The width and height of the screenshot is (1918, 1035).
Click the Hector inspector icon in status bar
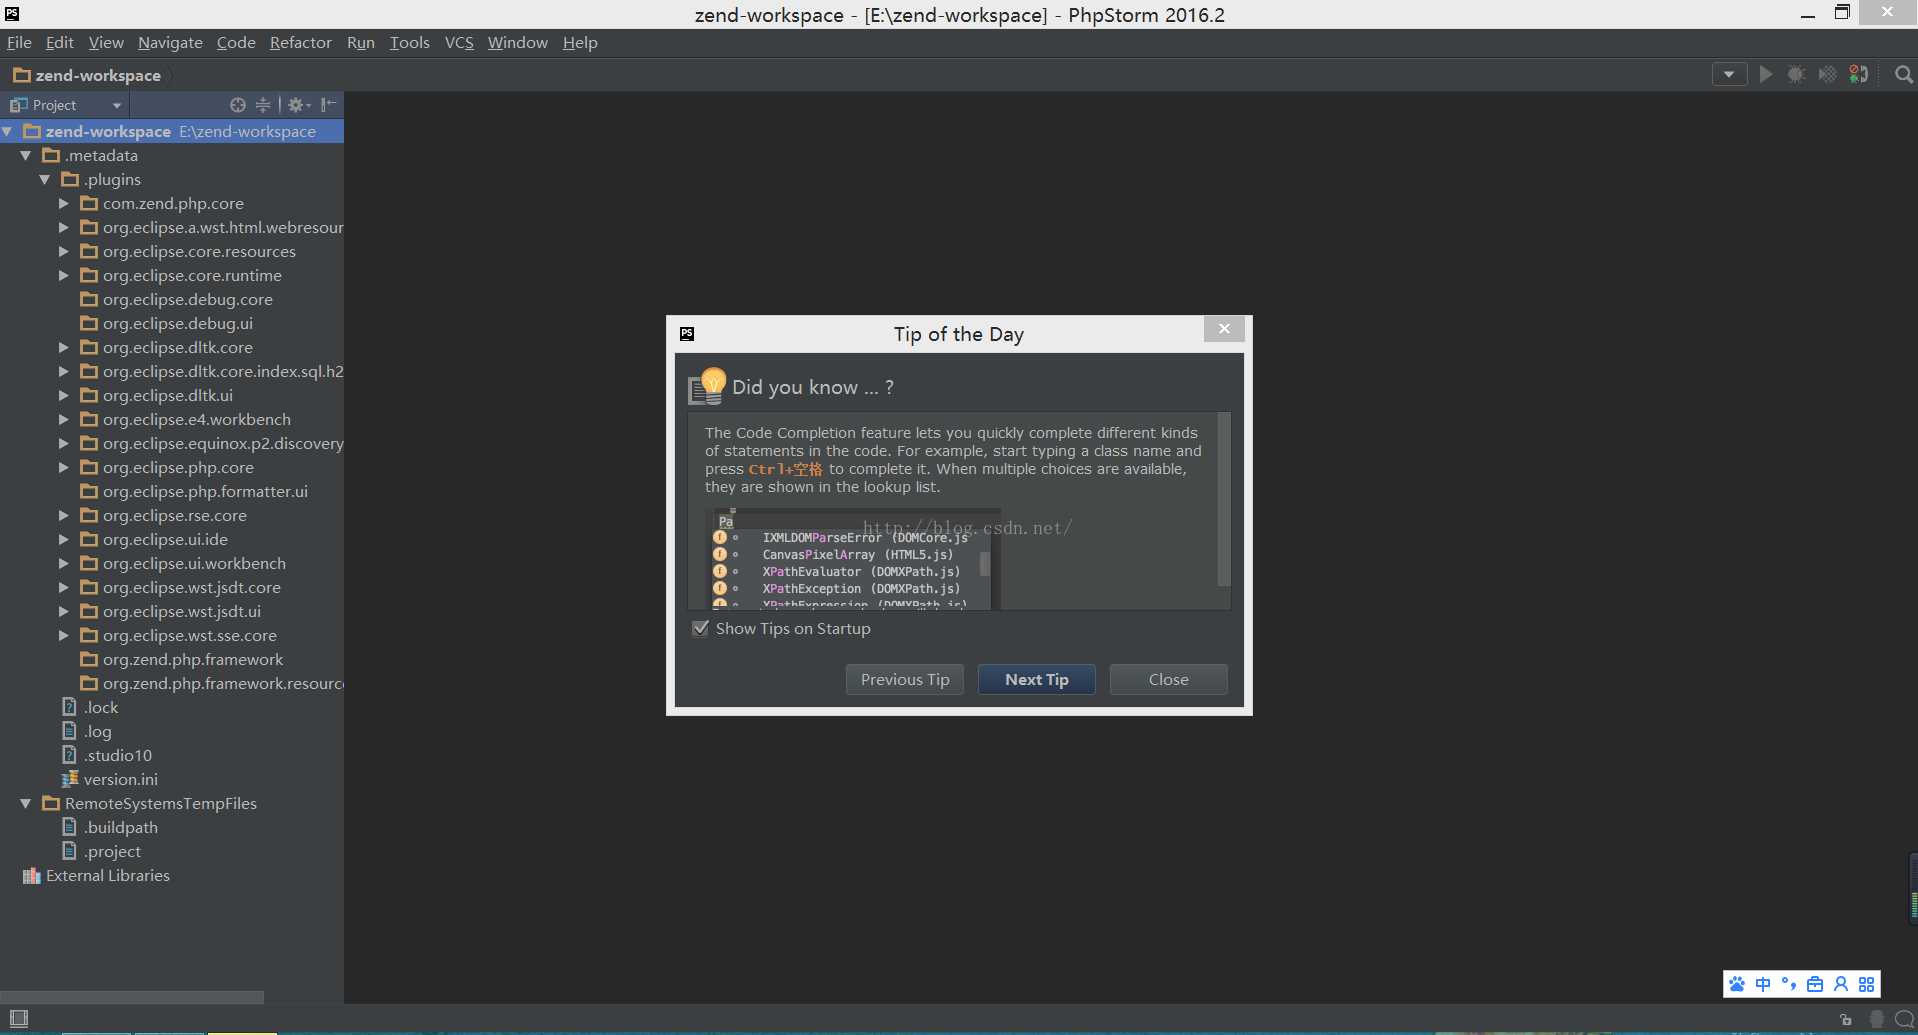[x=1877, y=1019]
